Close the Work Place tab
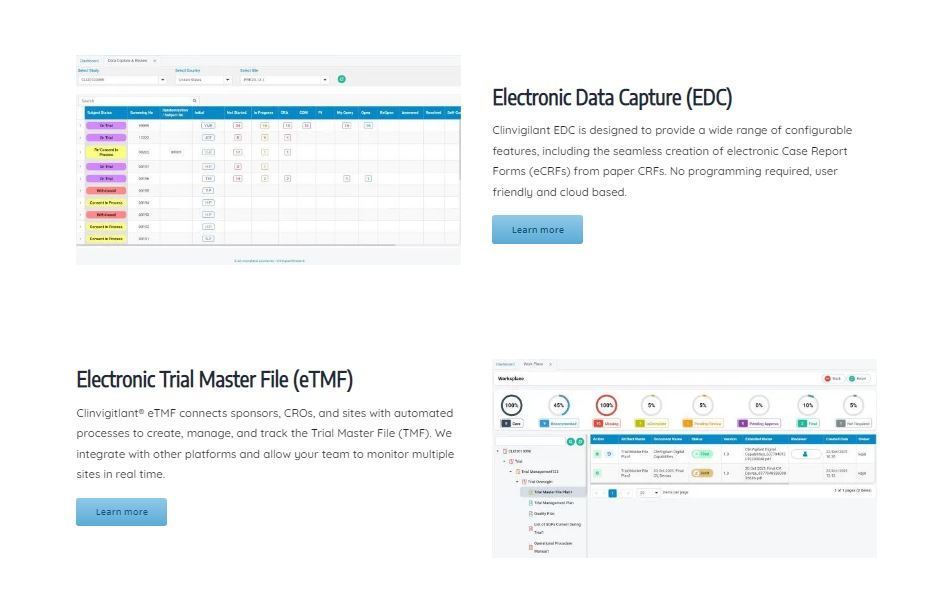The height and width of the screenshot is (614, 936). [550, 364]
